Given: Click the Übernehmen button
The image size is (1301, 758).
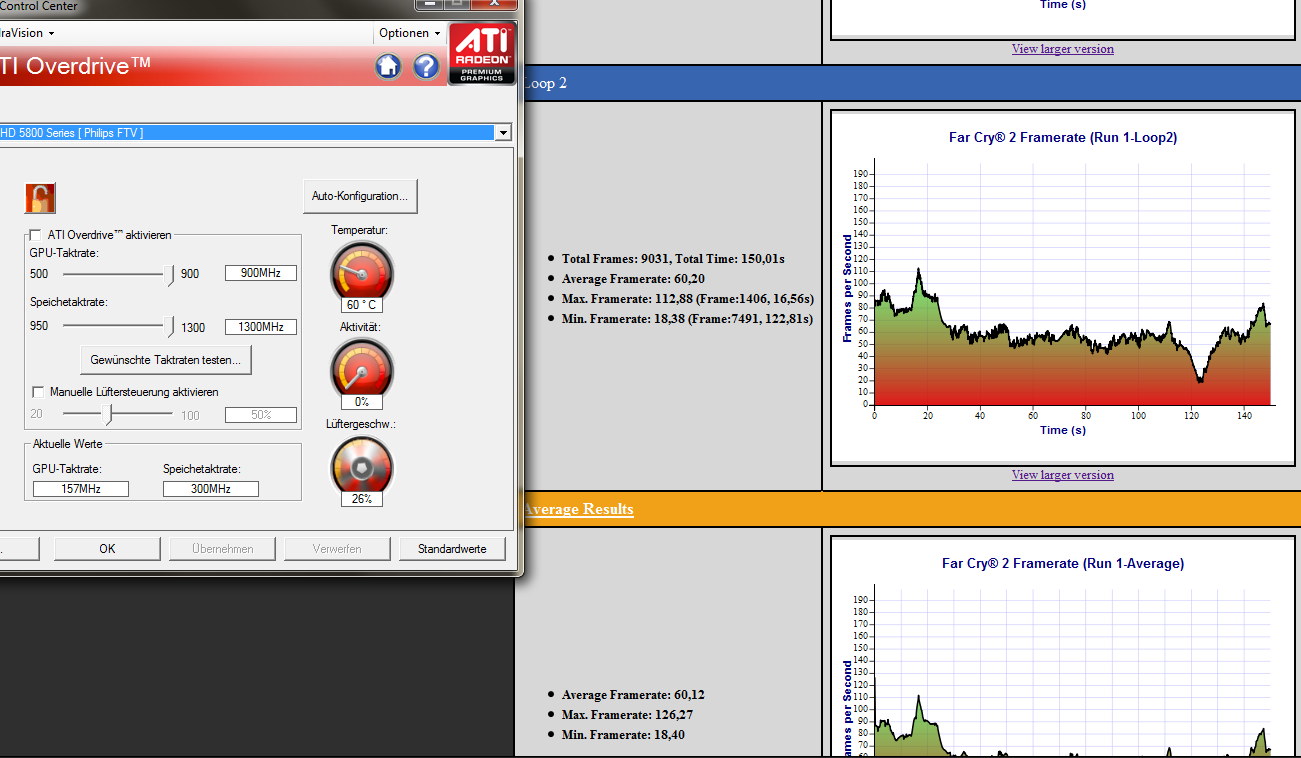Looking at the screenshot, I should (x=222, y=549).
